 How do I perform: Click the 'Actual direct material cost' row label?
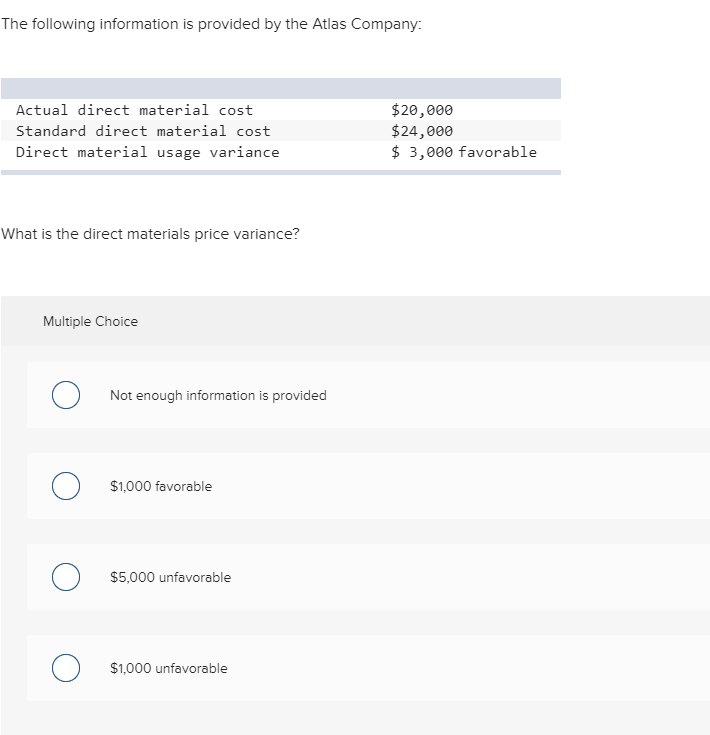click(134, 110)
